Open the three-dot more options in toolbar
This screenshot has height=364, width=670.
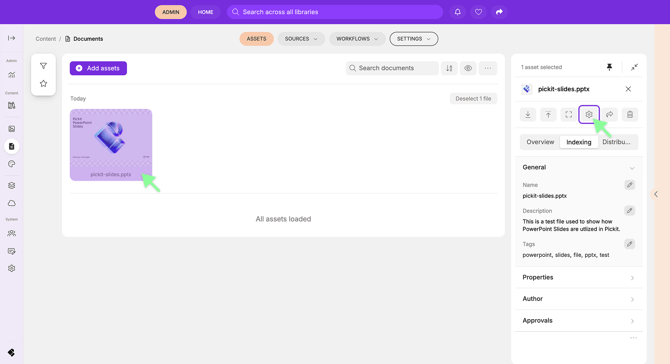(488, 68)
